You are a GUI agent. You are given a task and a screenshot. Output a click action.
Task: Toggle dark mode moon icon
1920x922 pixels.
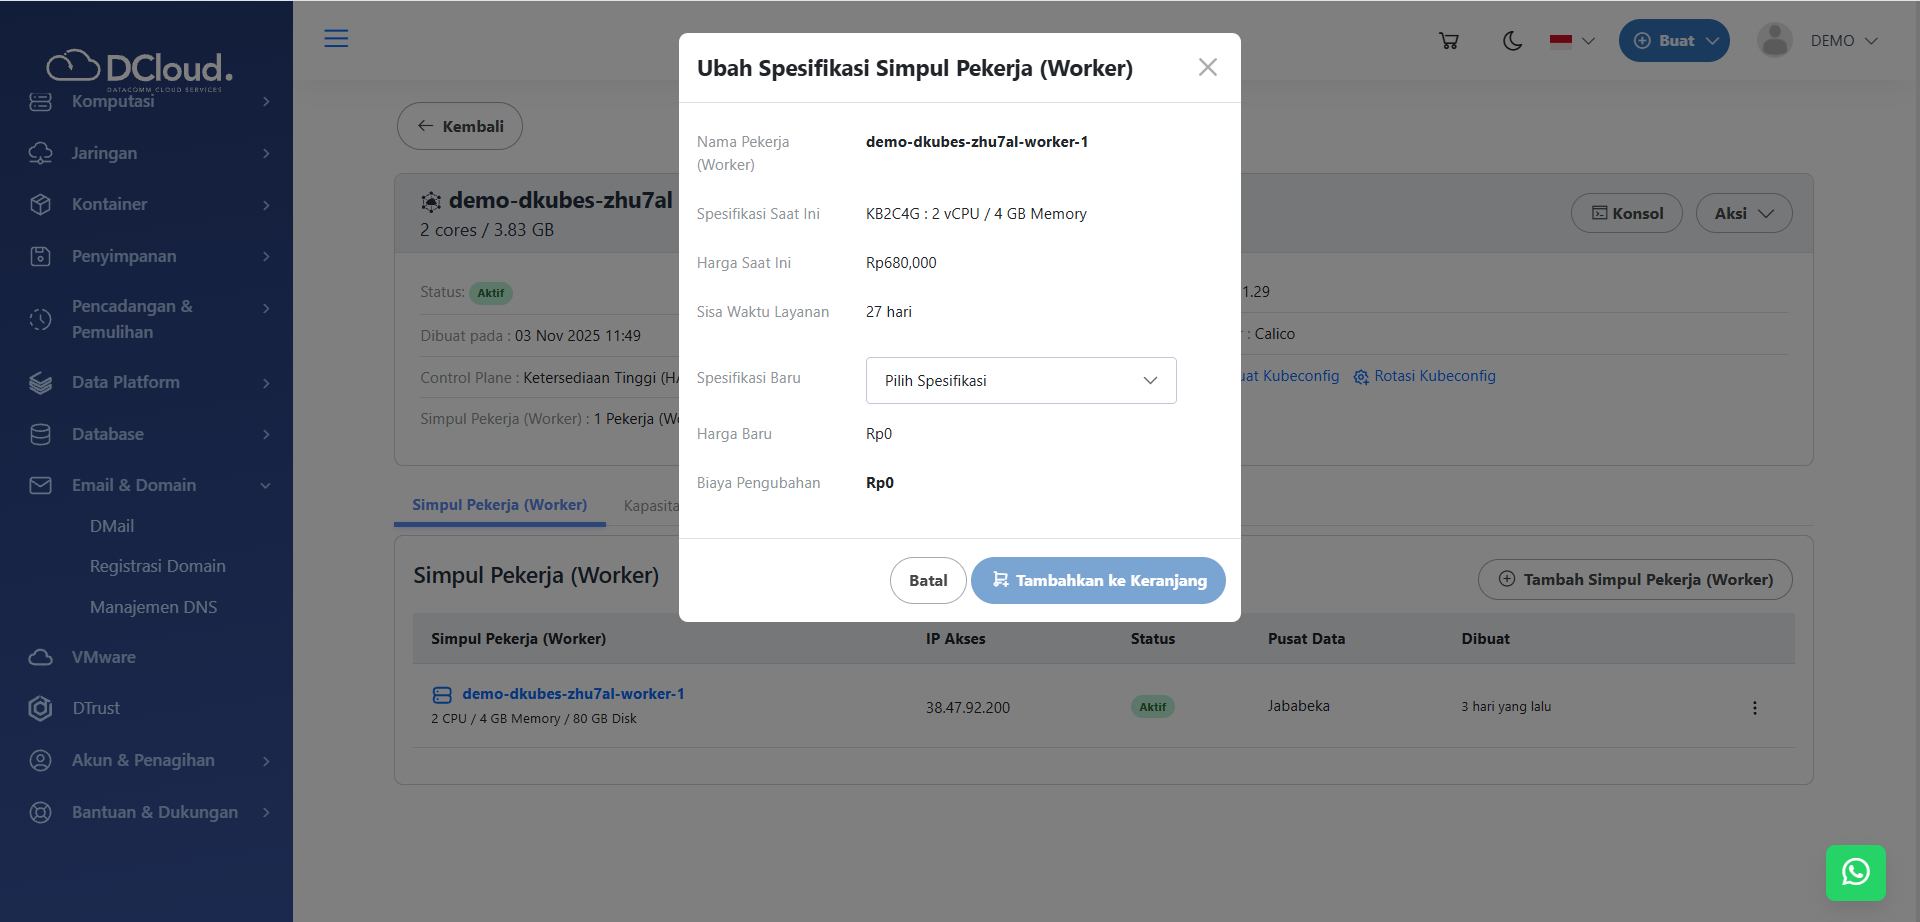[x=1512, y=41]
